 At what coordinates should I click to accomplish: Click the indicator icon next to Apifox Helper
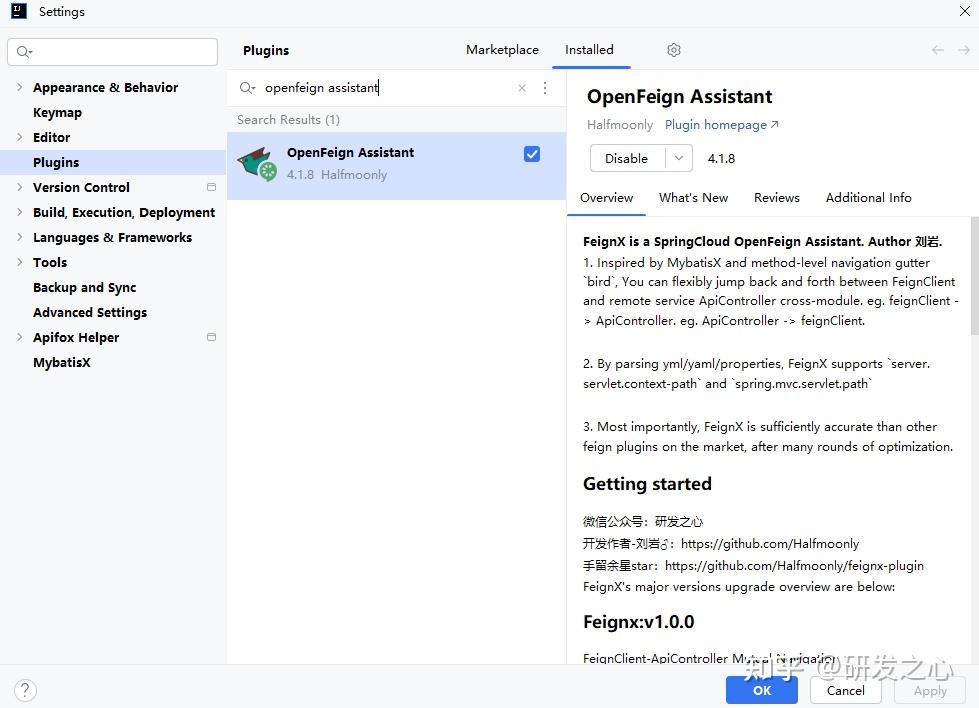210,337
